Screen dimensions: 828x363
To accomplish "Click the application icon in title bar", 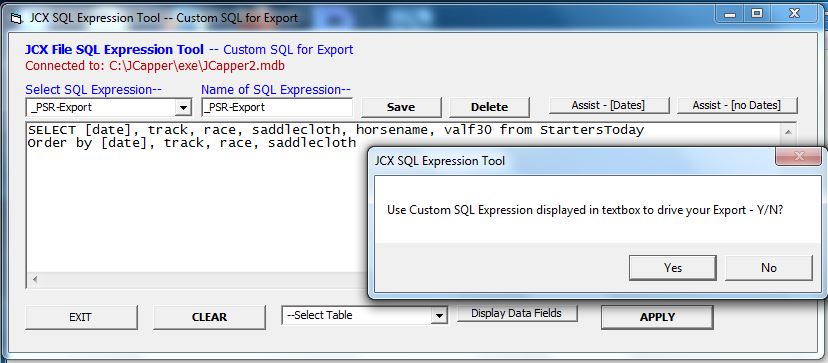I will (16, 18).
